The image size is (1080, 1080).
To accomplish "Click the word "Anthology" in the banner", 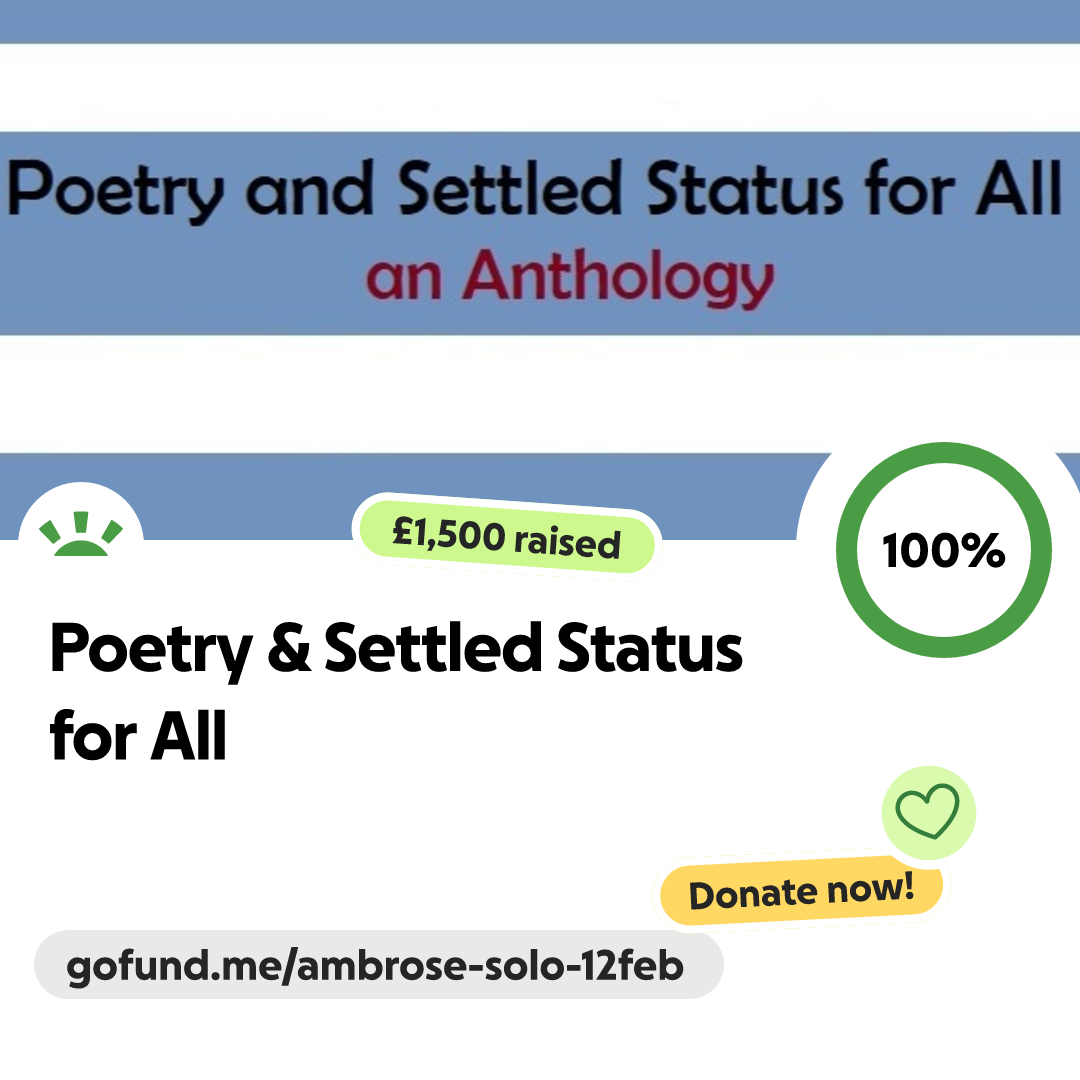I will click(x=618, y=275).
